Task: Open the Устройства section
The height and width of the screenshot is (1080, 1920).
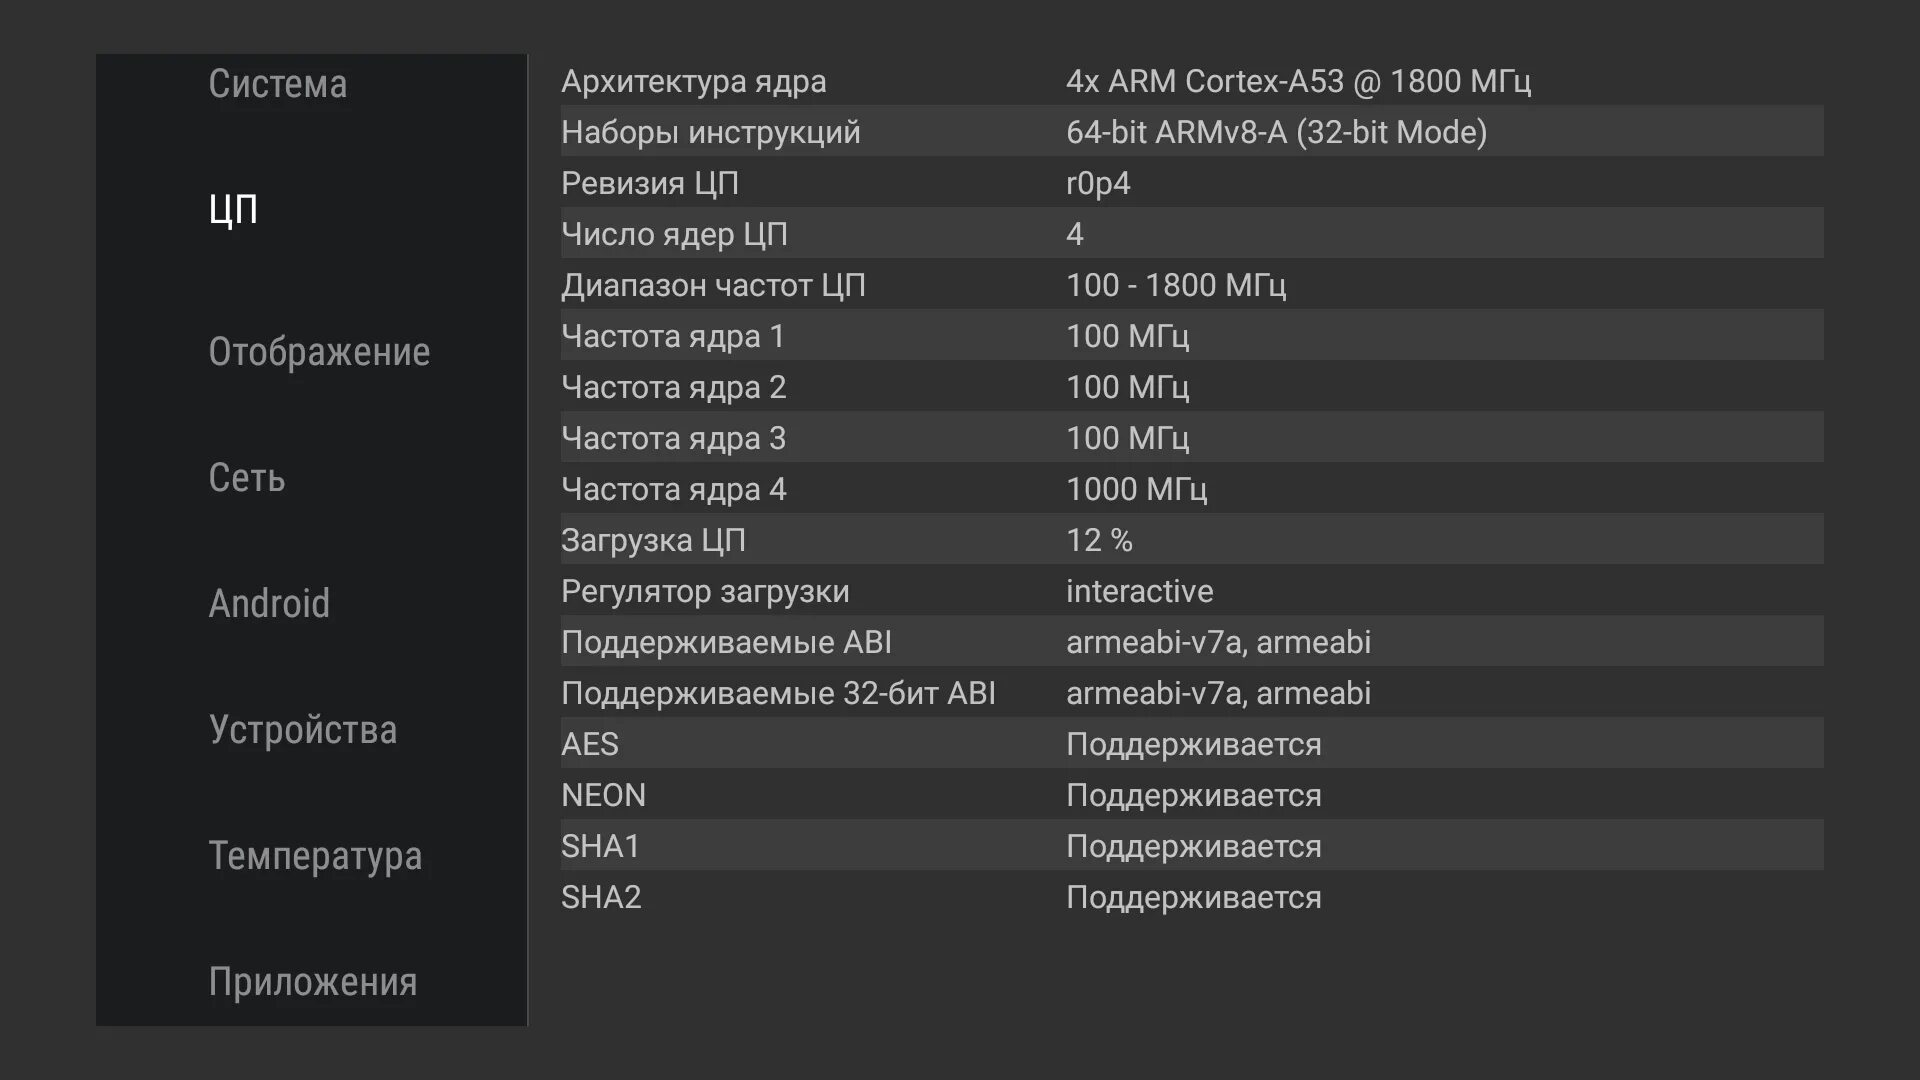Action: [x=303, y=730]
